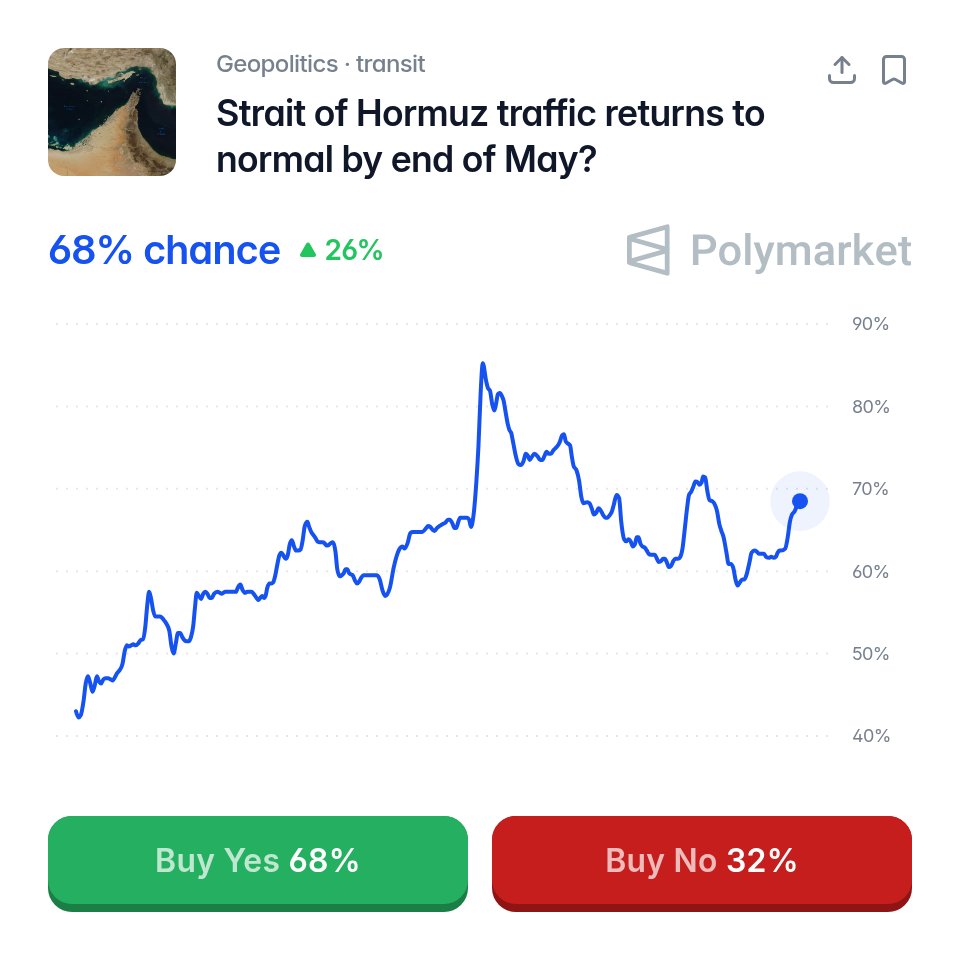Click the 60% y-axis label

[870, 572]
